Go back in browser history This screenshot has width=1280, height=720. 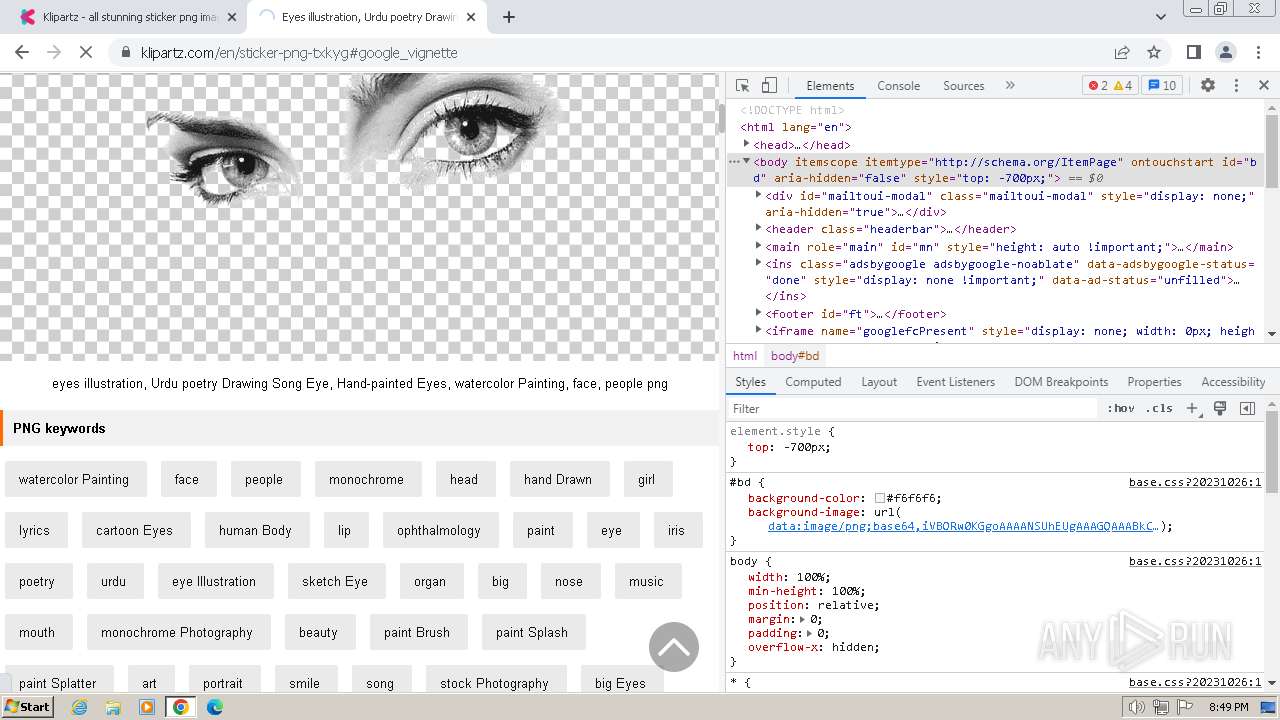[22, 52]
